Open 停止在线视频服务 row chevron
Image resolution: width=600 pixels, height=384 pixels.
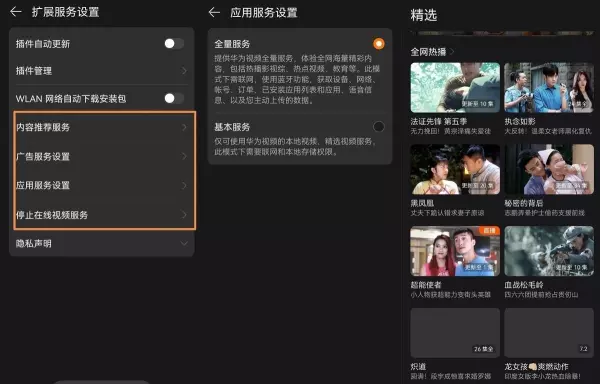(184, 215)
